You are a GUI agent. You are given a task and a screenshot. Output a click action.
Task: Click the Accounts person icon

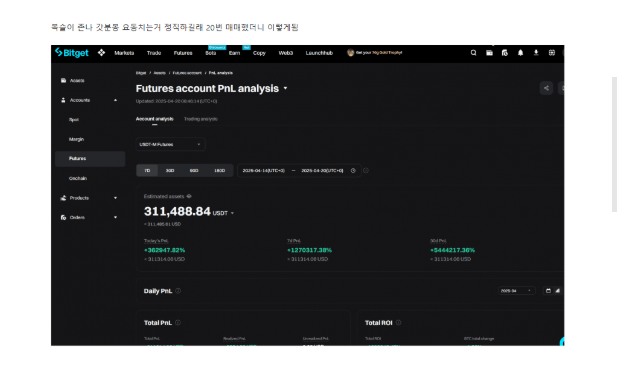(63, 100)
